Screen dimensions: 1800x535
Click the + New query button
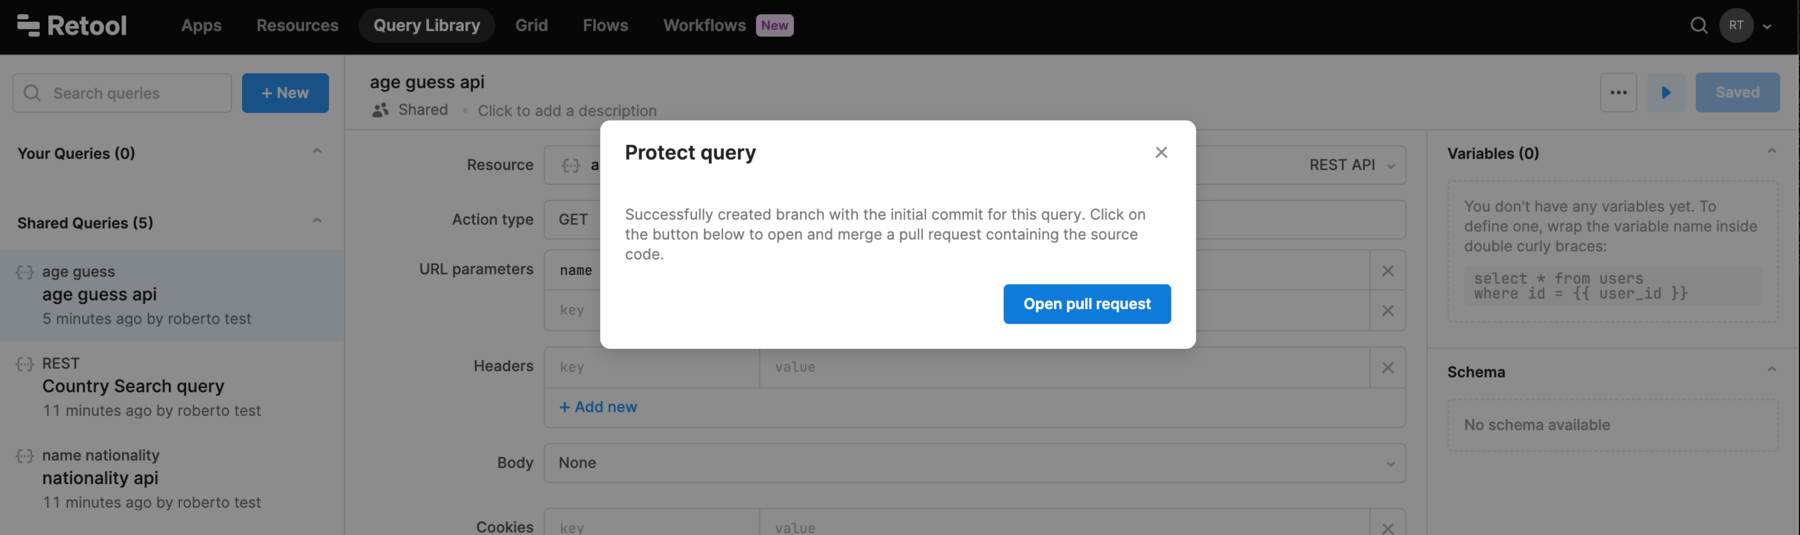click(x=285, y=93)
